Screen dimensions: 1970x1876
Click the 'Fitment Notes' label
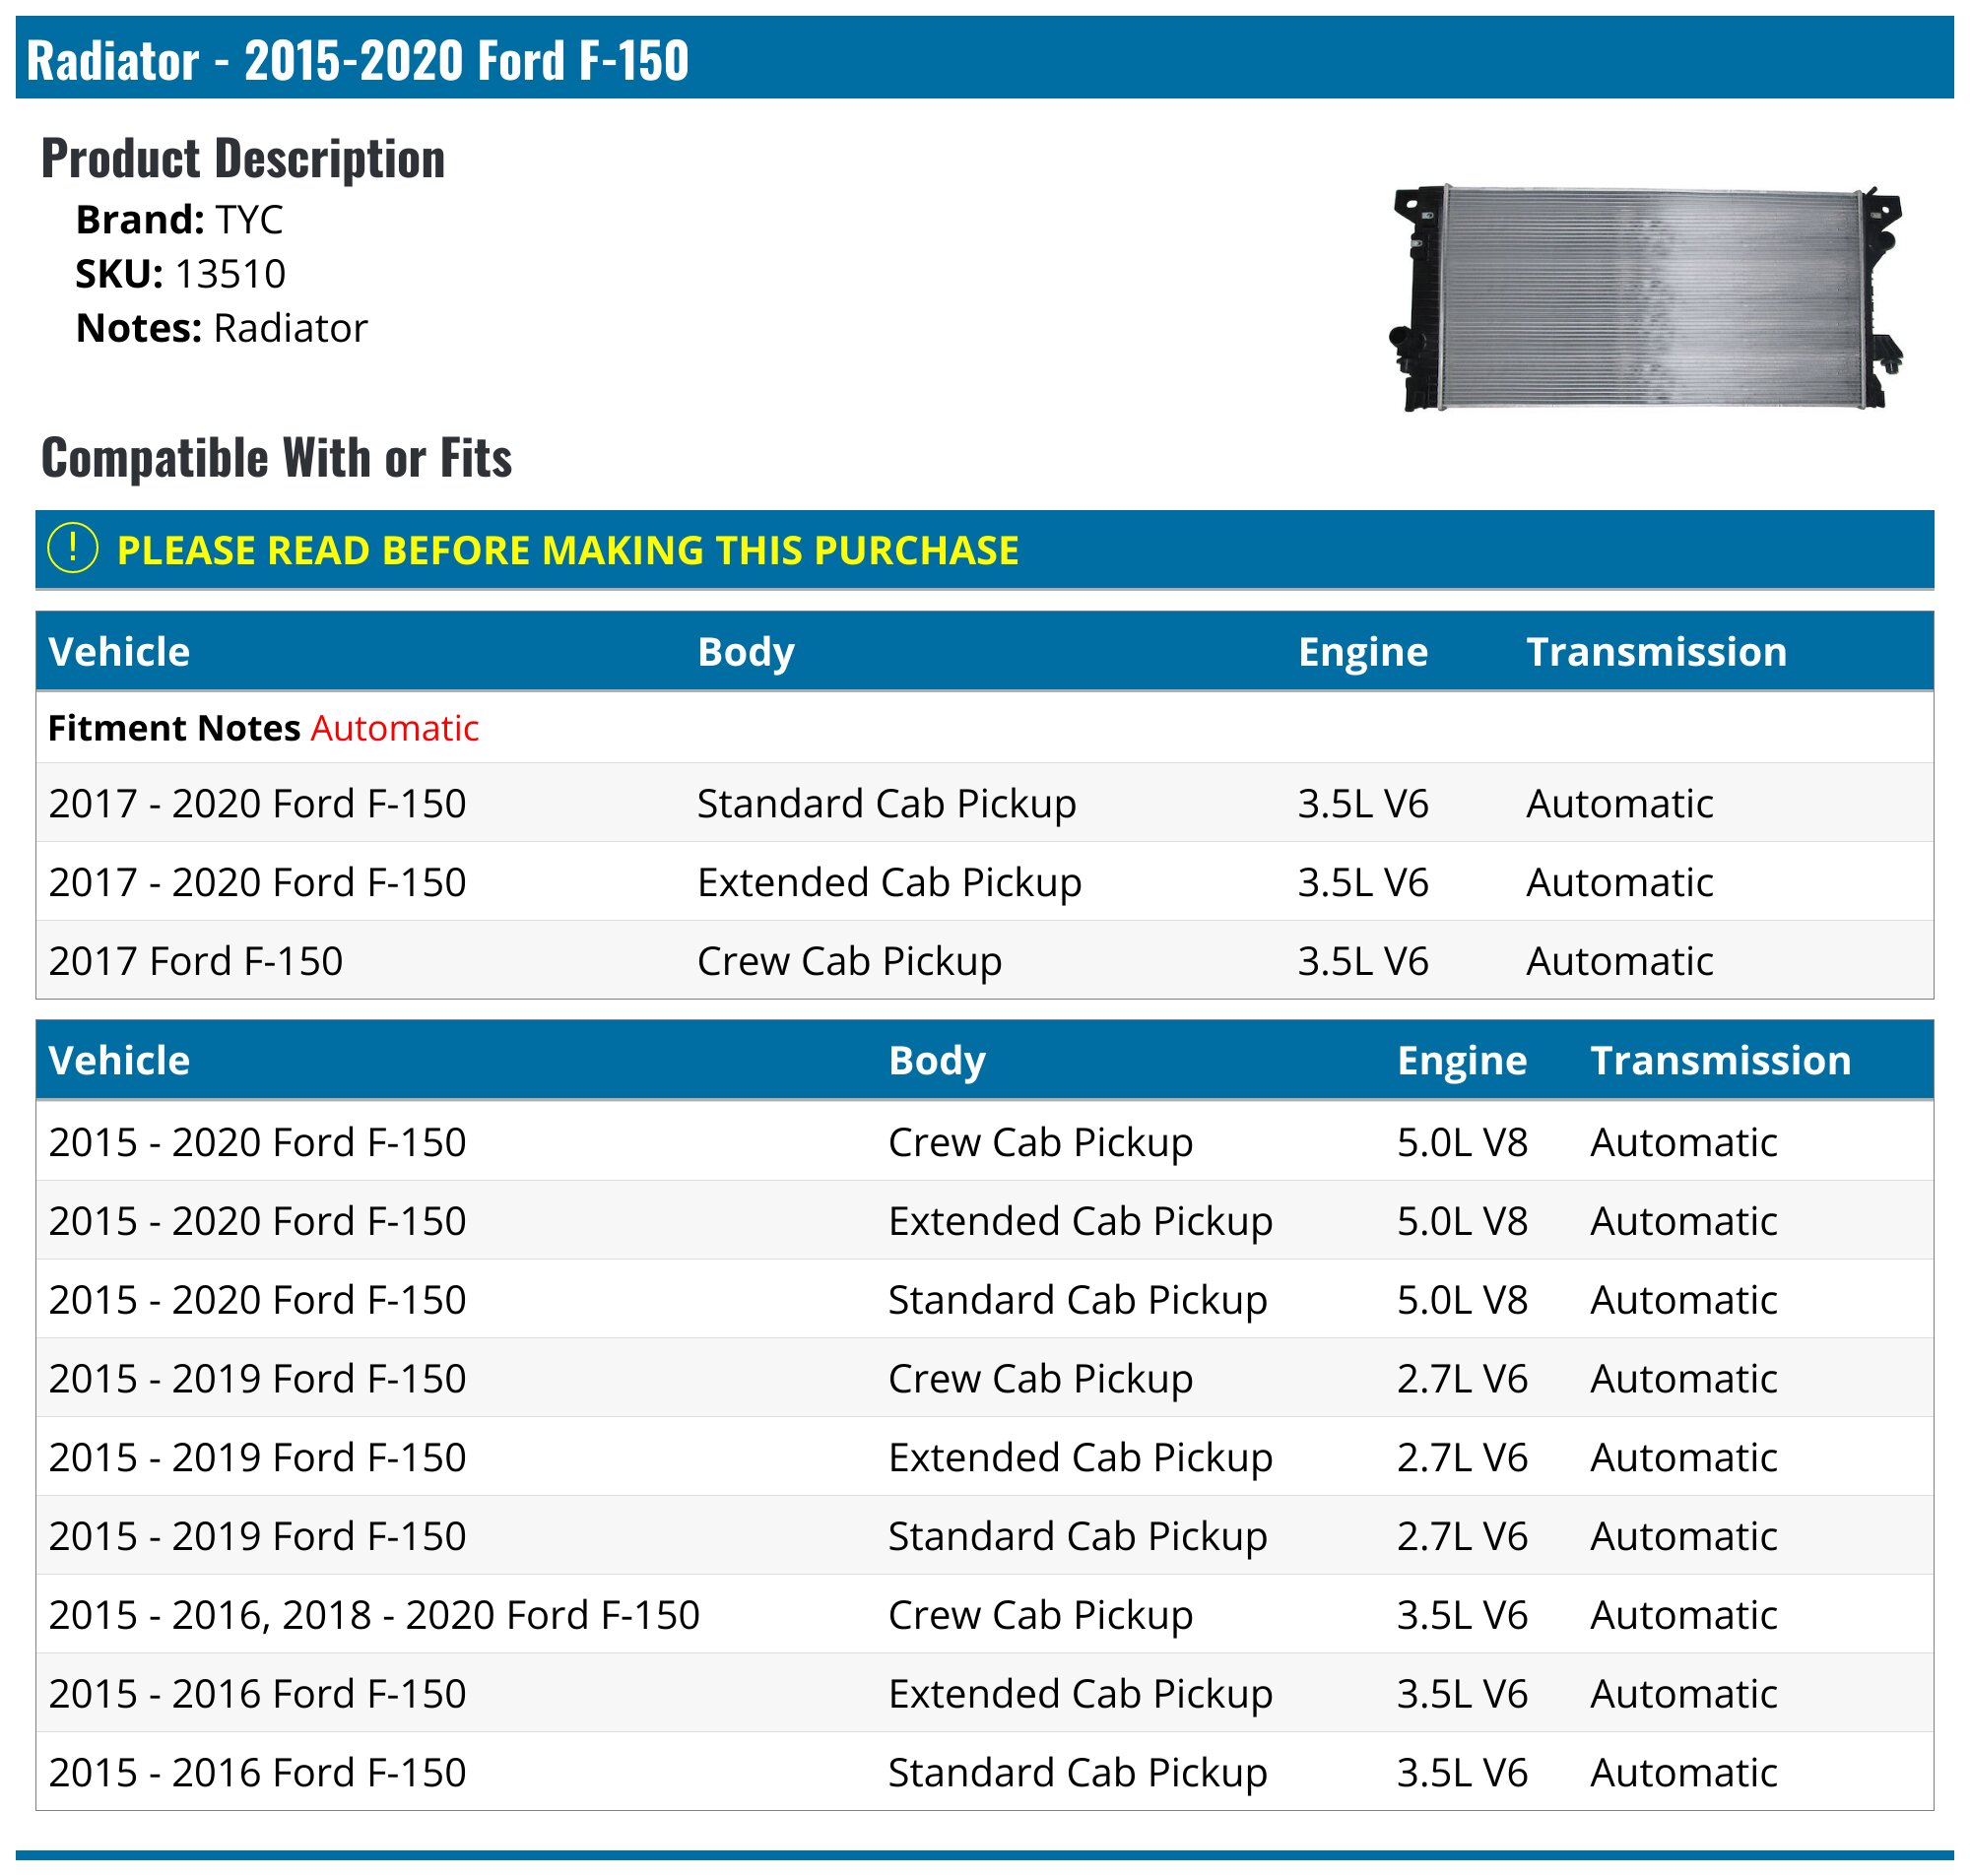[174, 728]
